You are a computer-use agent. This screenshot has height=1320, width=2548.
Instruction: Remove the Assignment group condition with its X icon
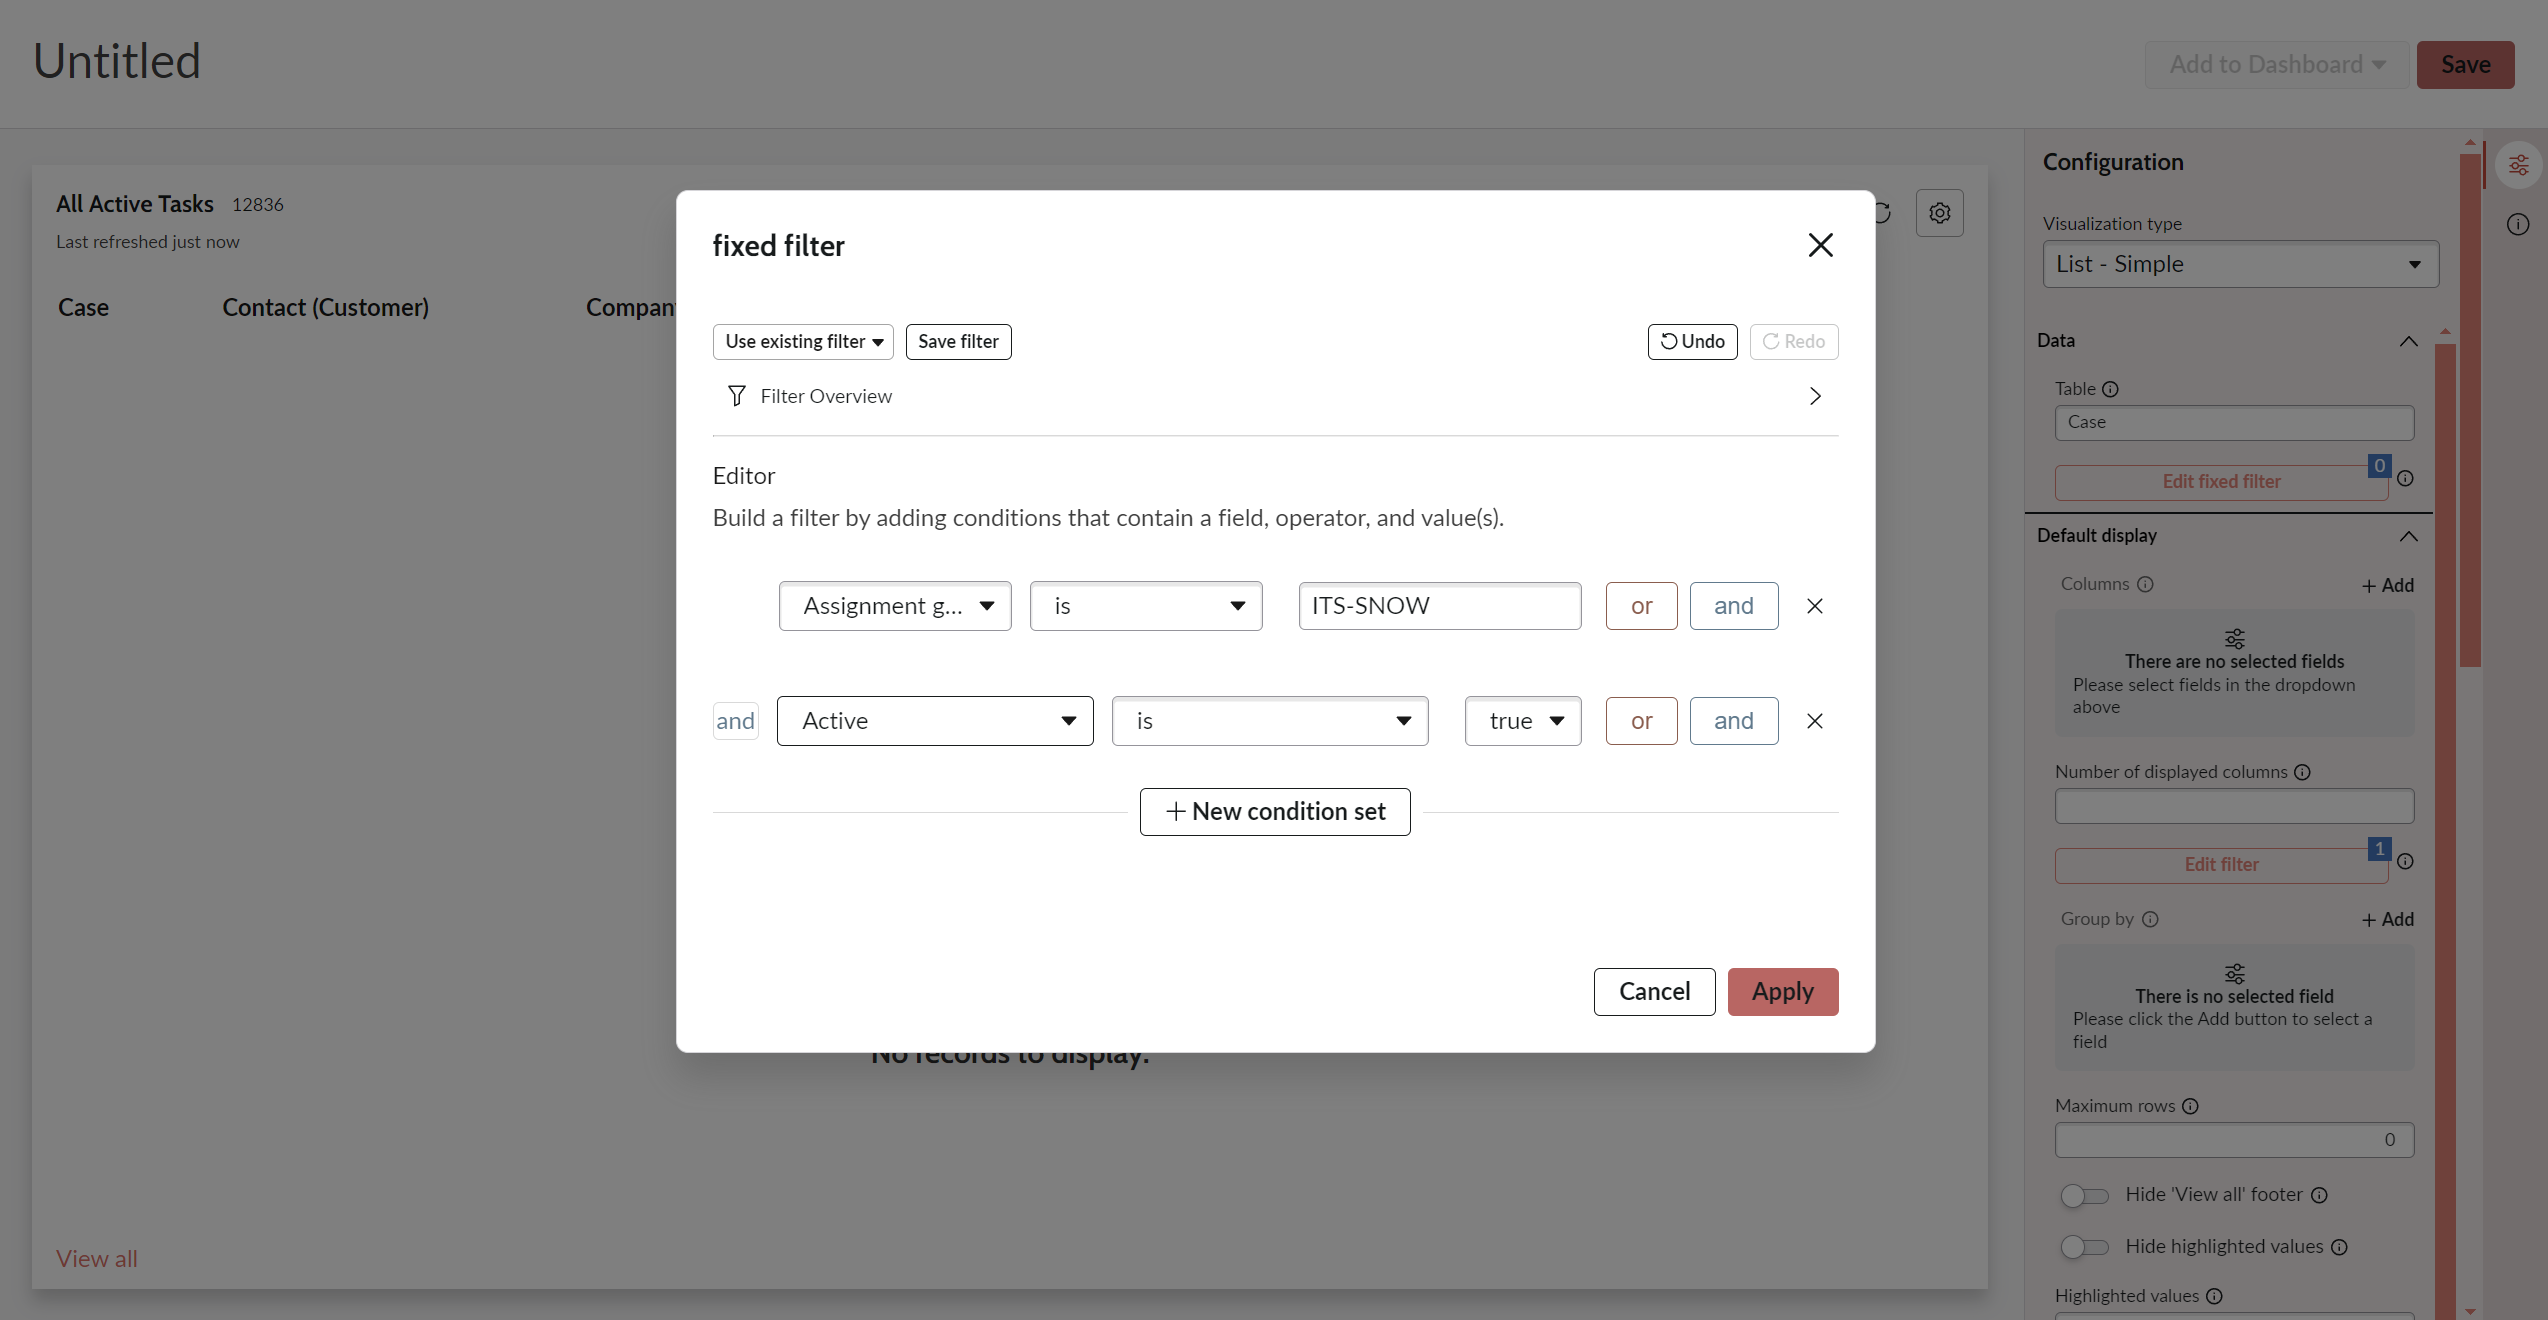coord(1815,605)
